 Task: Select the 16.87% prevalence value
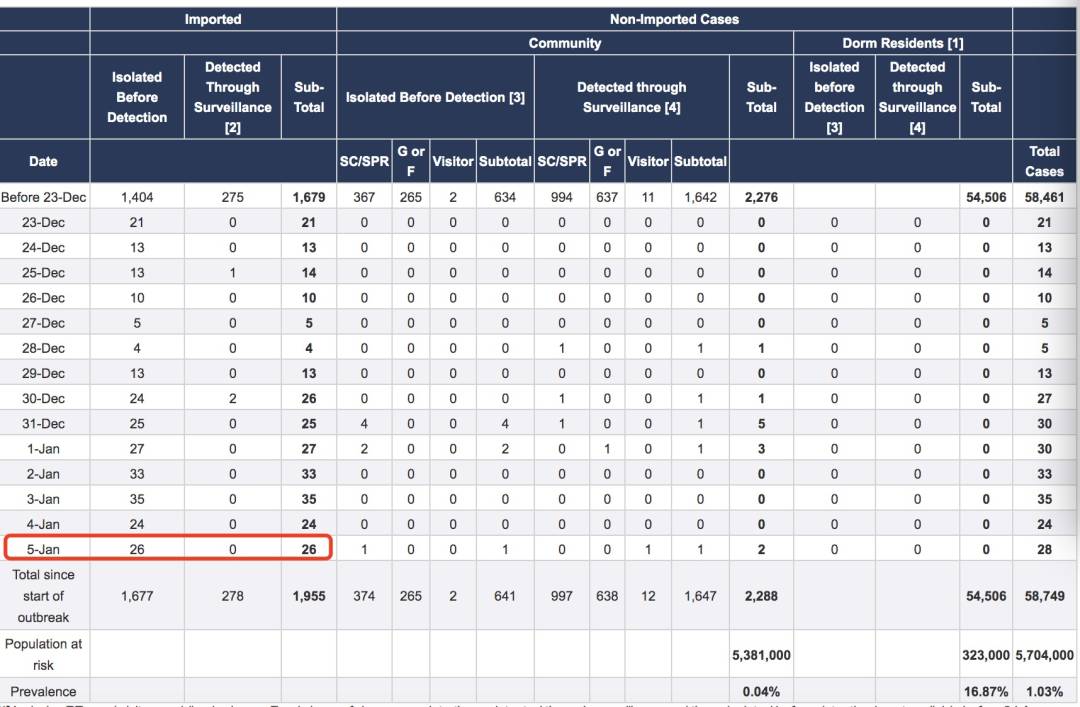click(x=985, y=691)
